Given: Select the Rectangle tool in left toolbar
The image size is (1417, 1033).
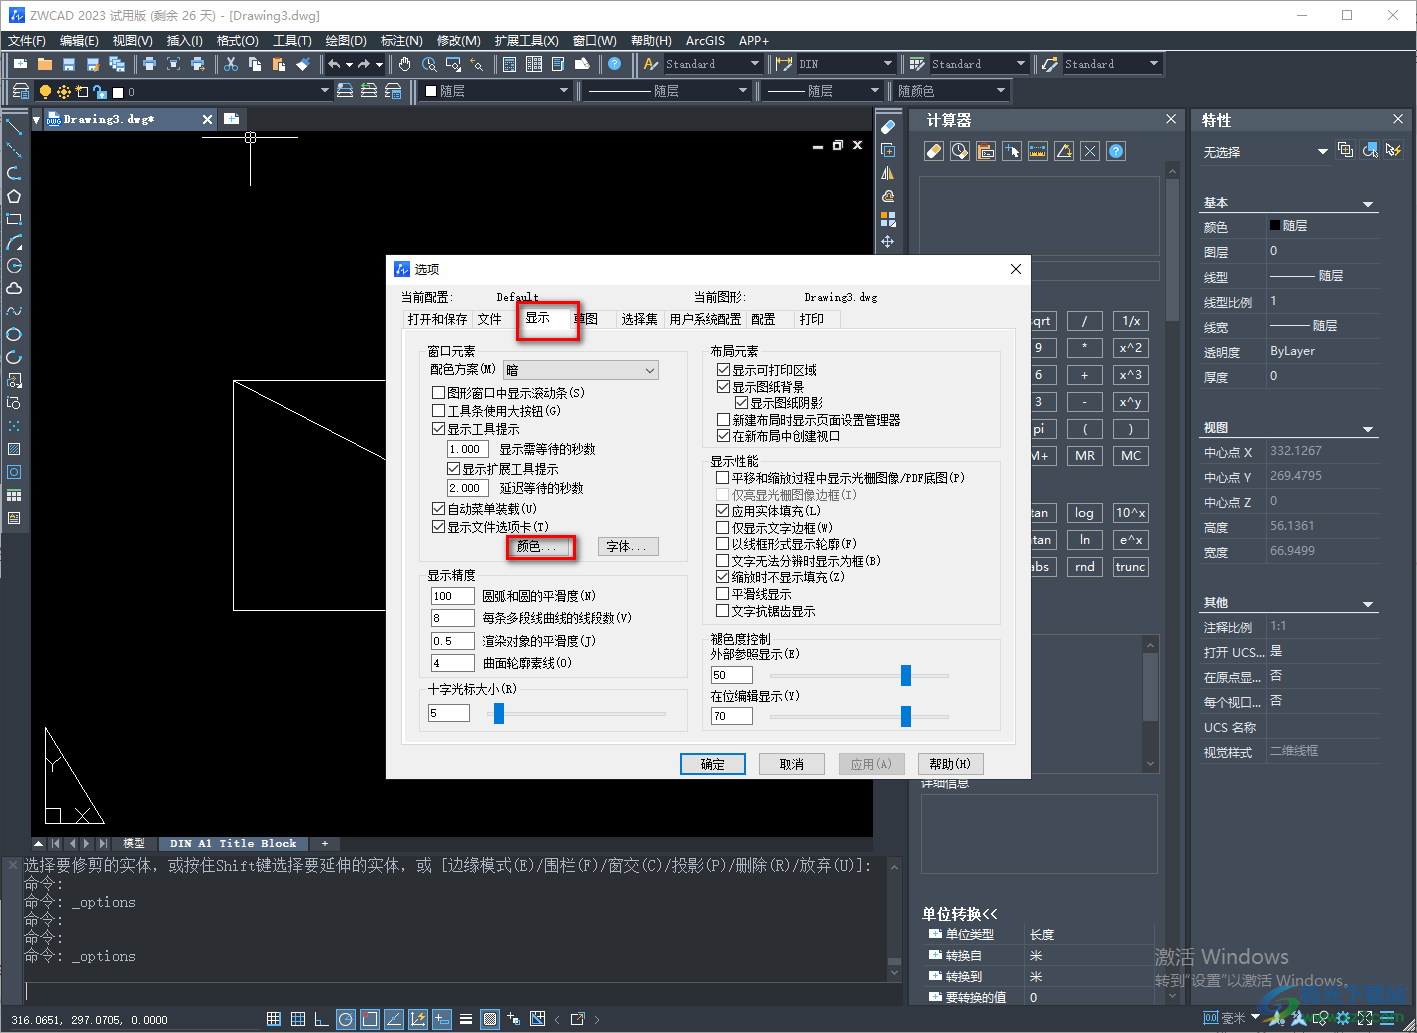Looking at the screenshot, I should (14, 219).
